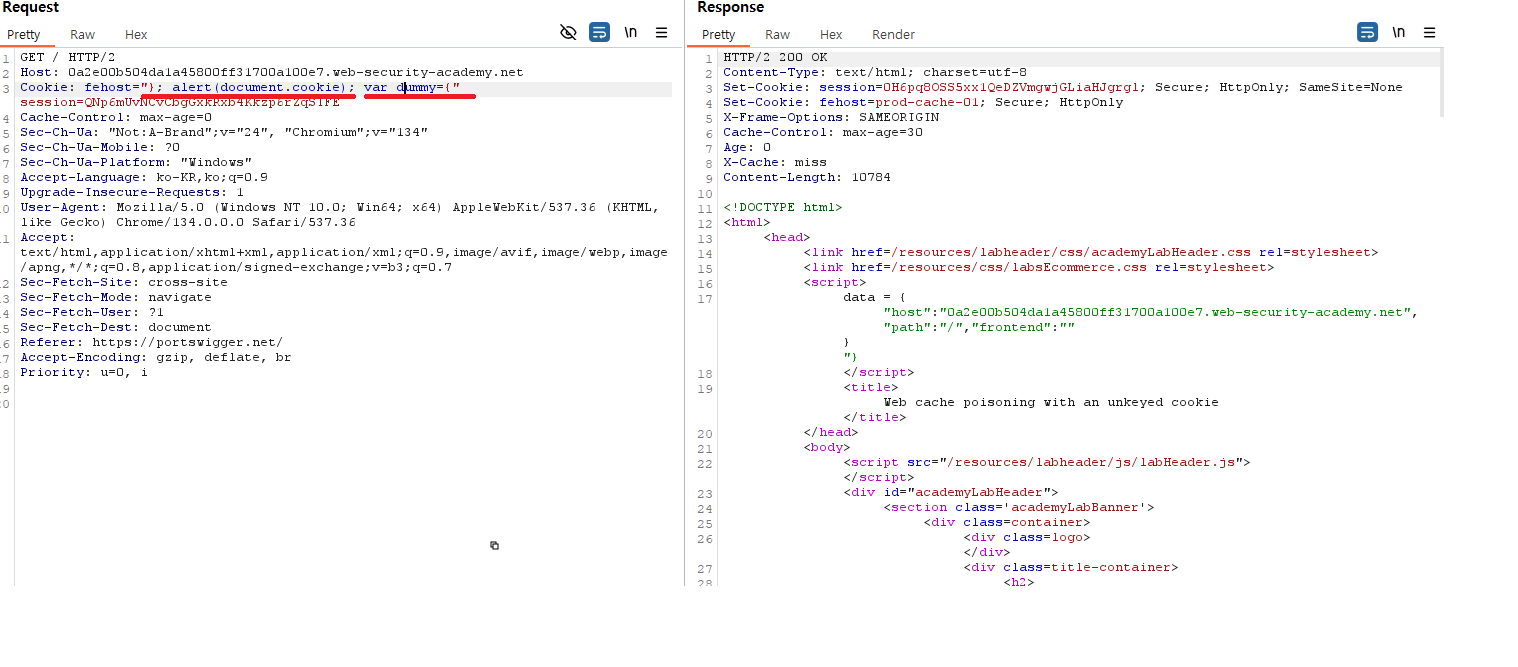Click the 'Cache-Control: max-age=0' request line
This screenshot has height=667, width=1518.
[x=116, y=117]
